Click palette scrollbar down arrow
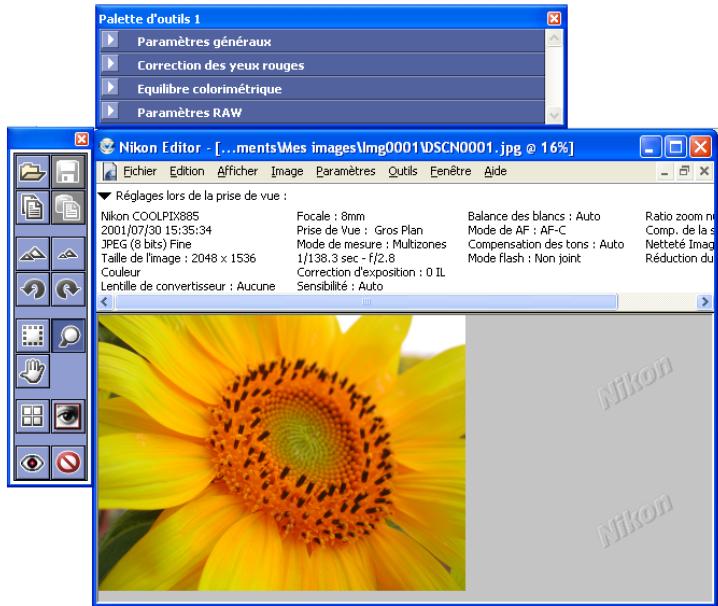Screen dimensions: 718x606 (554, 115)
